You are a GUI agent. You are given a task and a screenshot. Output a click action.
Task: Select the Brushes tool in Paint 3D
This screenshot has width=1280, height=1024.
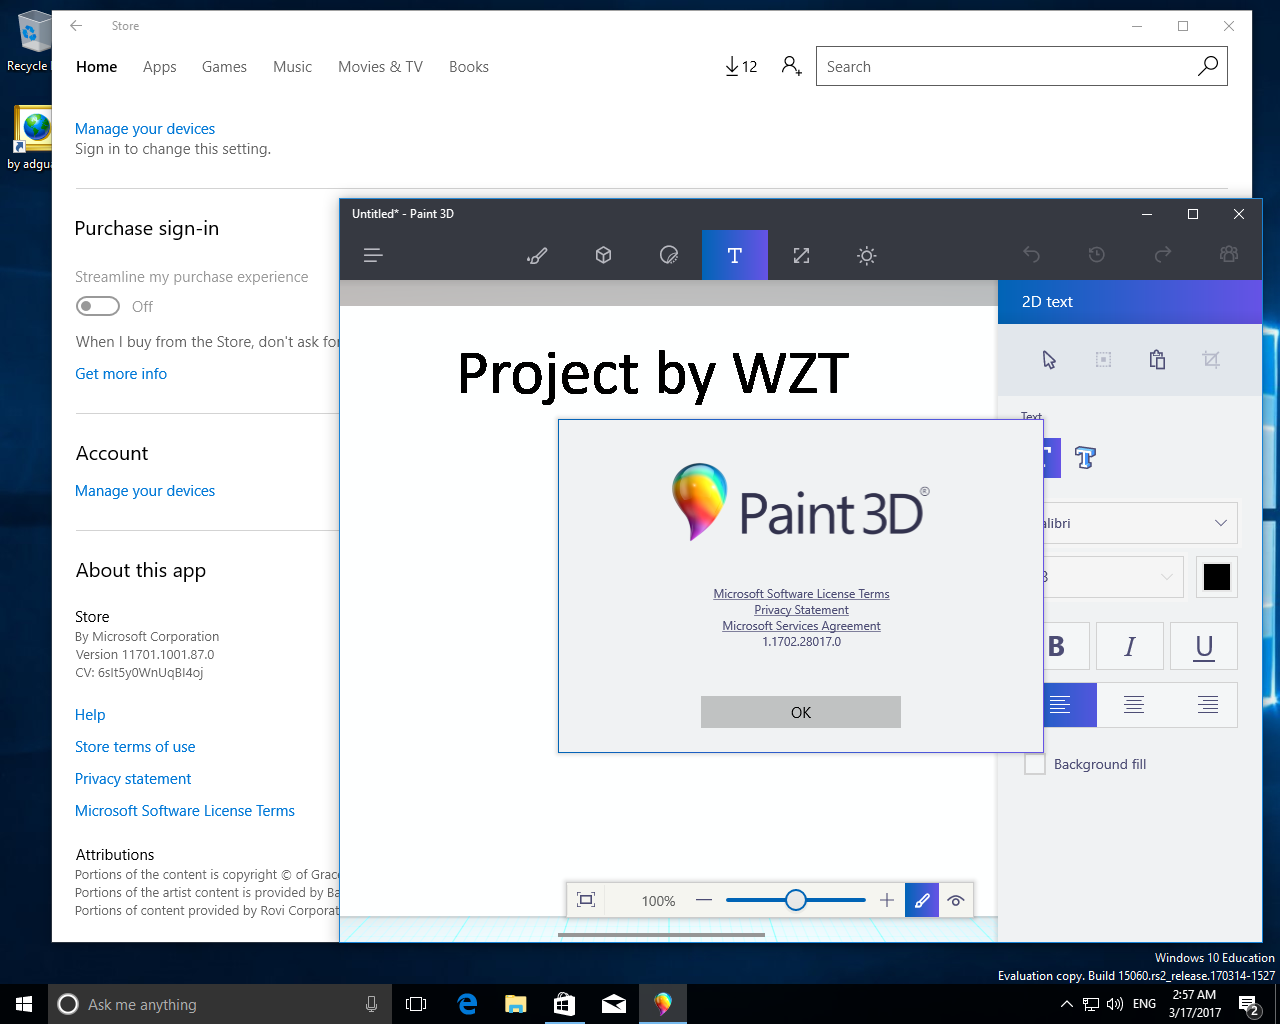click(x=537, y=256)
